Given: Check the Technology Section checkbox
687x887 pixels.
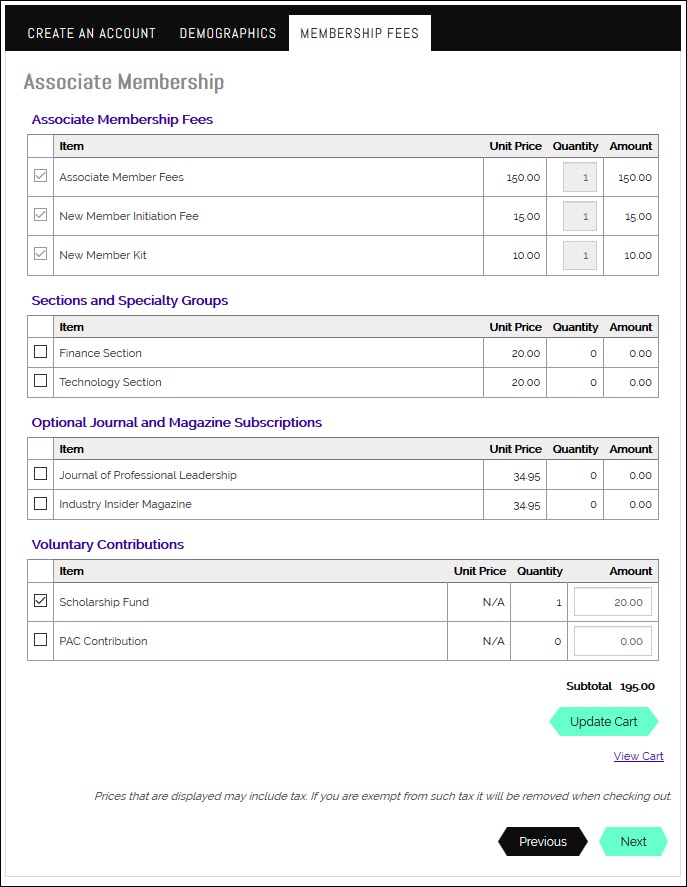Looking at the screenshot, I should 40,381.
